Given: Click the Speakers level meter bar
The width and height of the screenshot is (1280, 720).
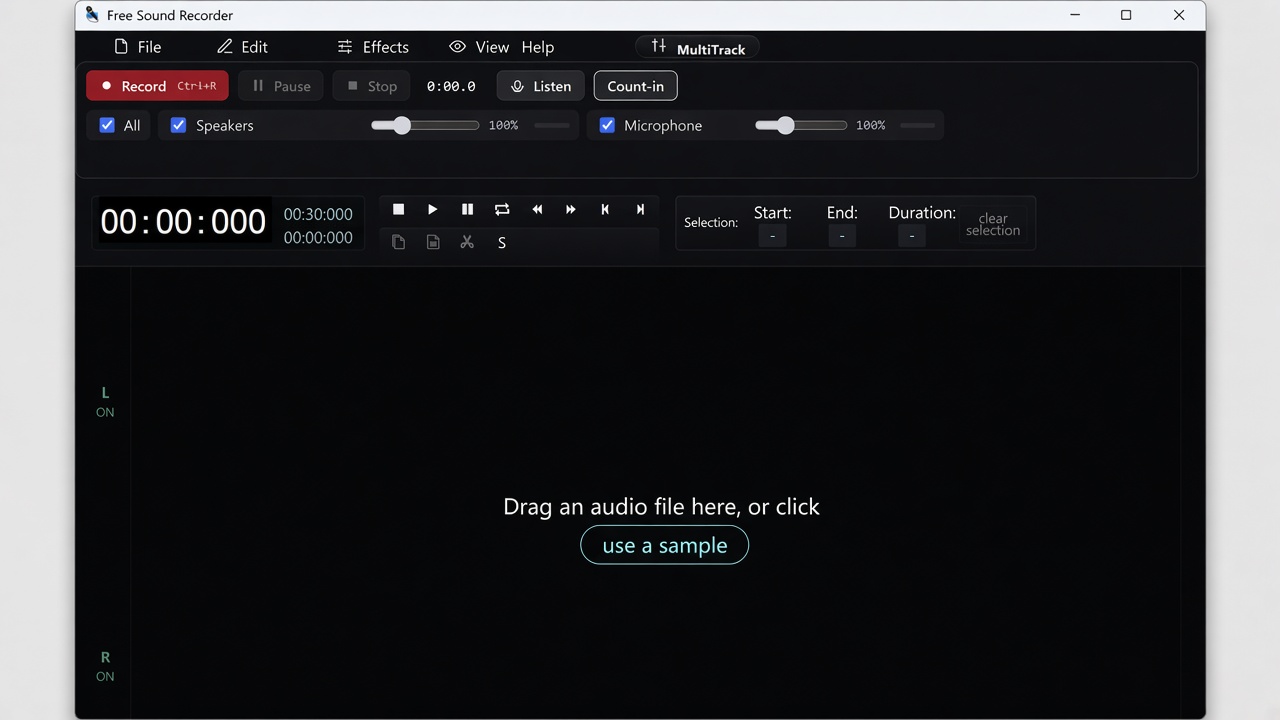Looking at the screenshot, I should click(x=552, y=125).
